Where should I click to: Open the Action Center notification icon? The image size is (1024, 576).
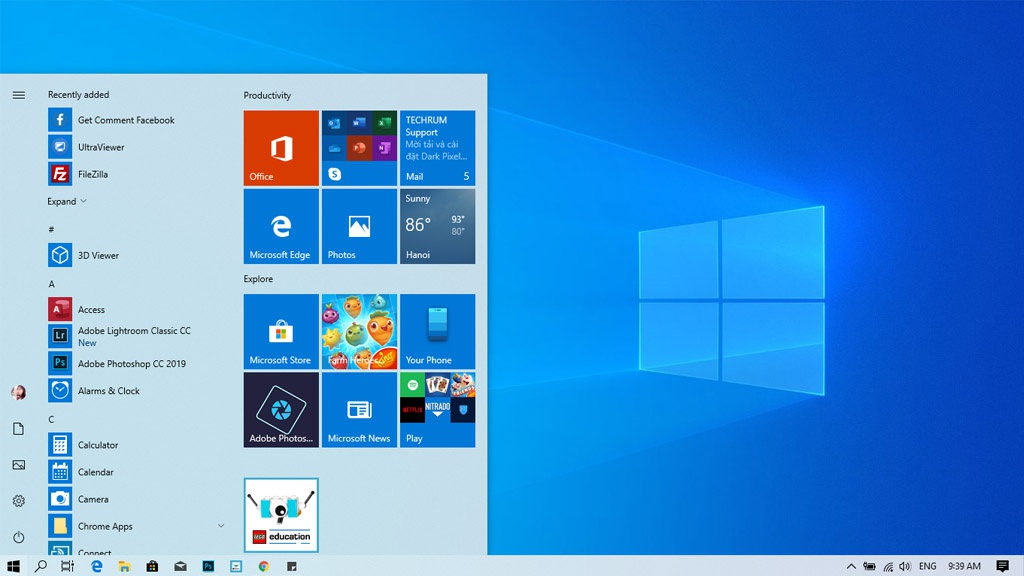(1002, 566)
